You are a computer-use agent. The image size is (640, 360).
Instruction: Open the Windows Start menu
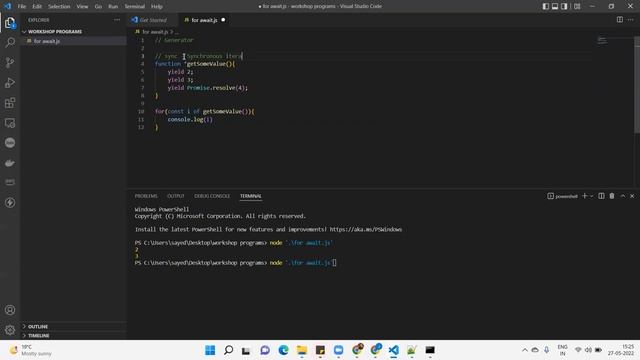[x=210, y=350]
